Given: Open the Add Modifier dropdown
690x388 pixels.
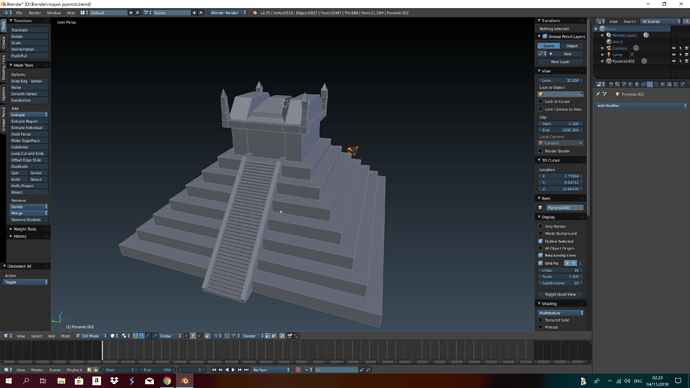Looking at the screenshot, I should click(x=641, y=106).
